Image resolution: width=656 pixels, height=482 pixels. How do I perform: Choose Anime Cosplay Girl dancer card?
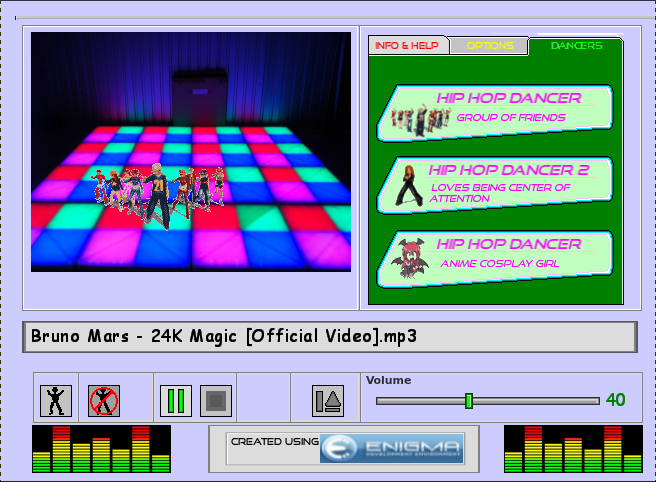(495, 259)
